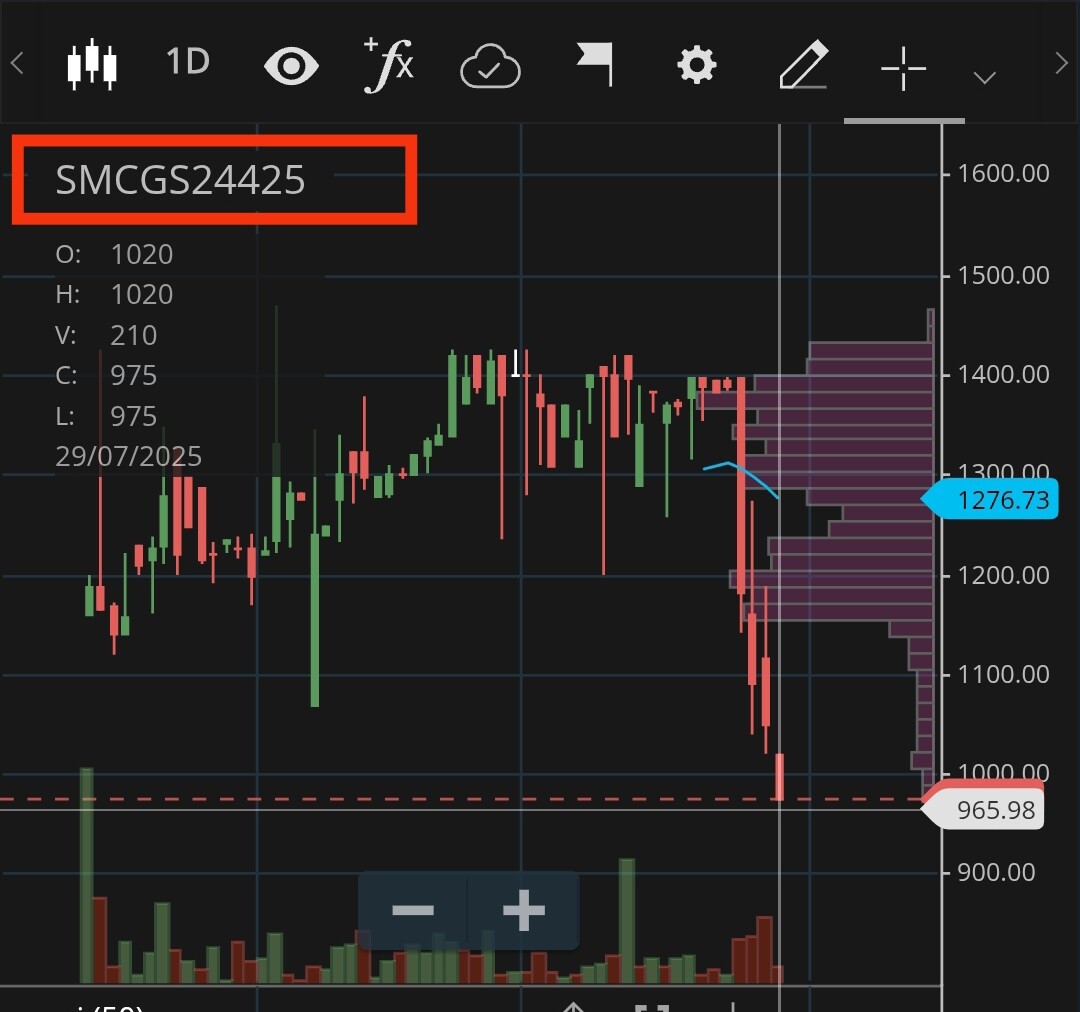This screenshot has width=1080, height=1012.
Task: Change the 1D timeframe interval
Action: (187, 62)
